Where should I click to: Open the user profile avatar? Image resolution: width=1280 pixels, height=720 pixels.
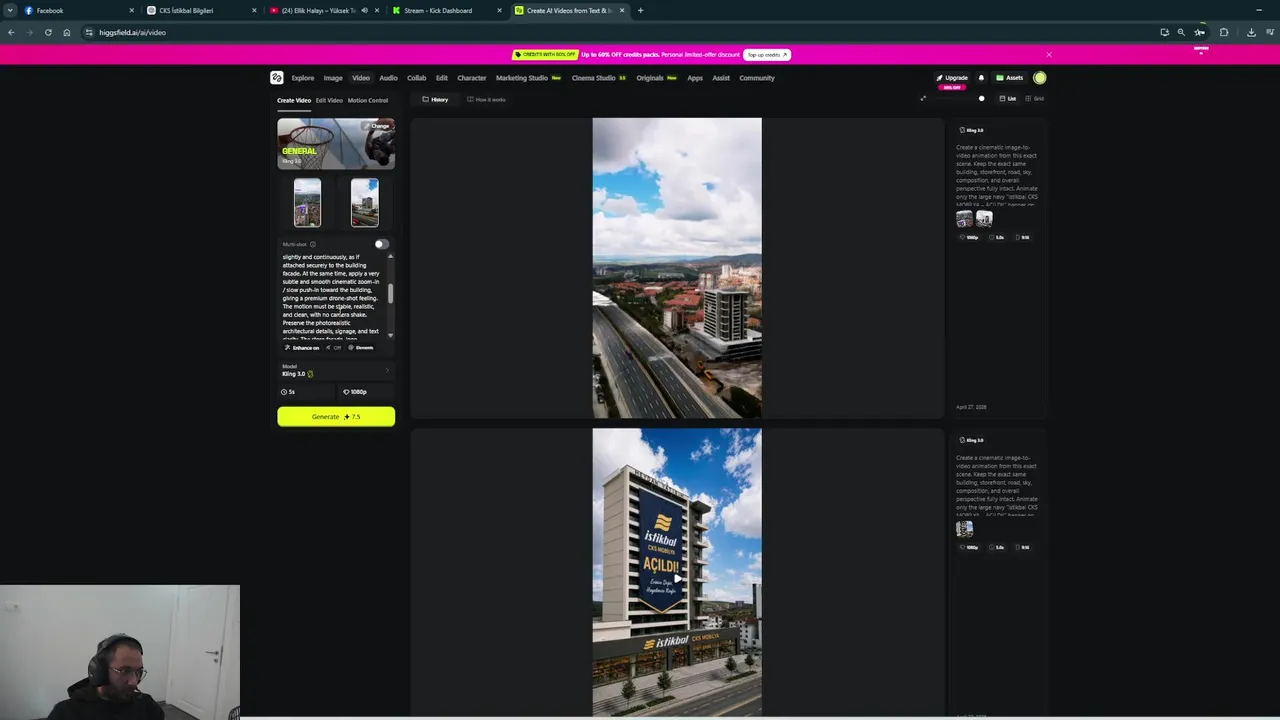click(x=1040, y=78)
